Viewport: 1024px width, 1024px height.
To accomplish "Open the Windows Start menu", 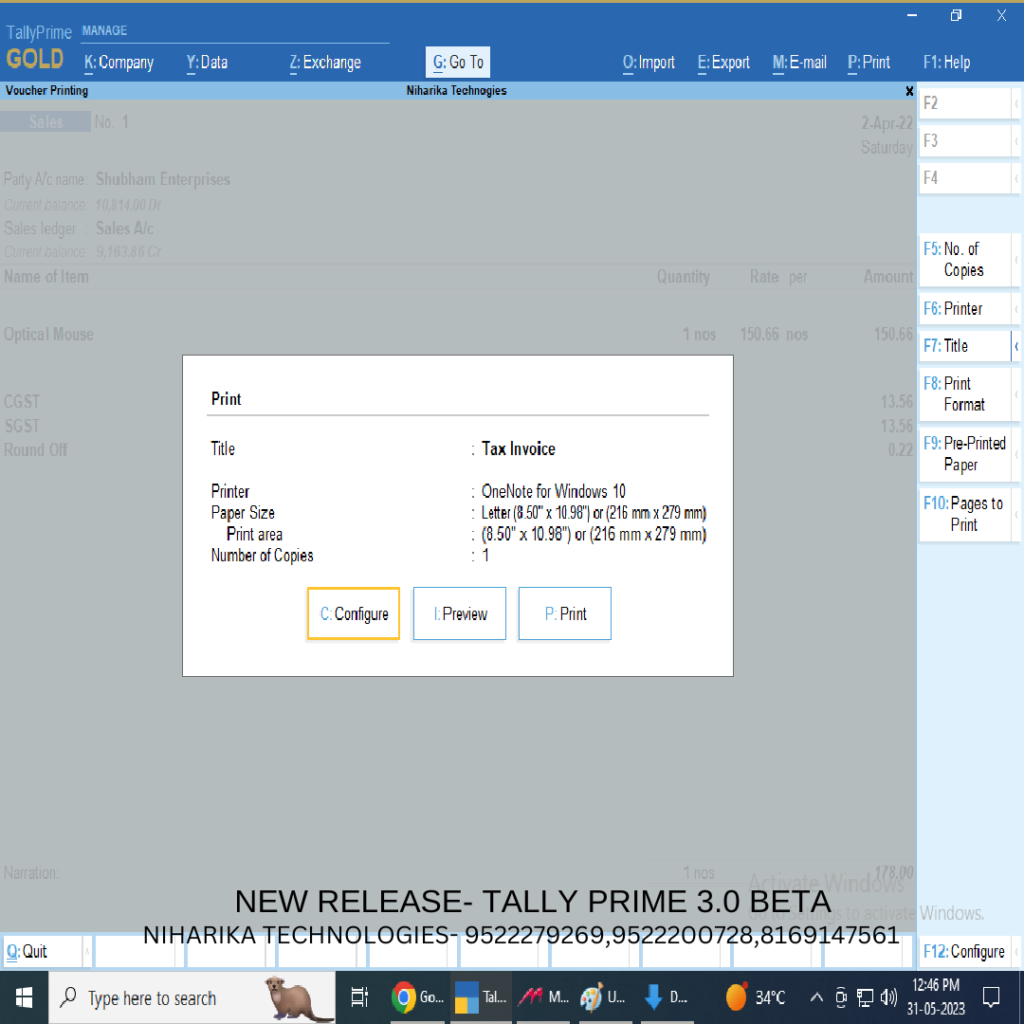I will tap(24, 998).
